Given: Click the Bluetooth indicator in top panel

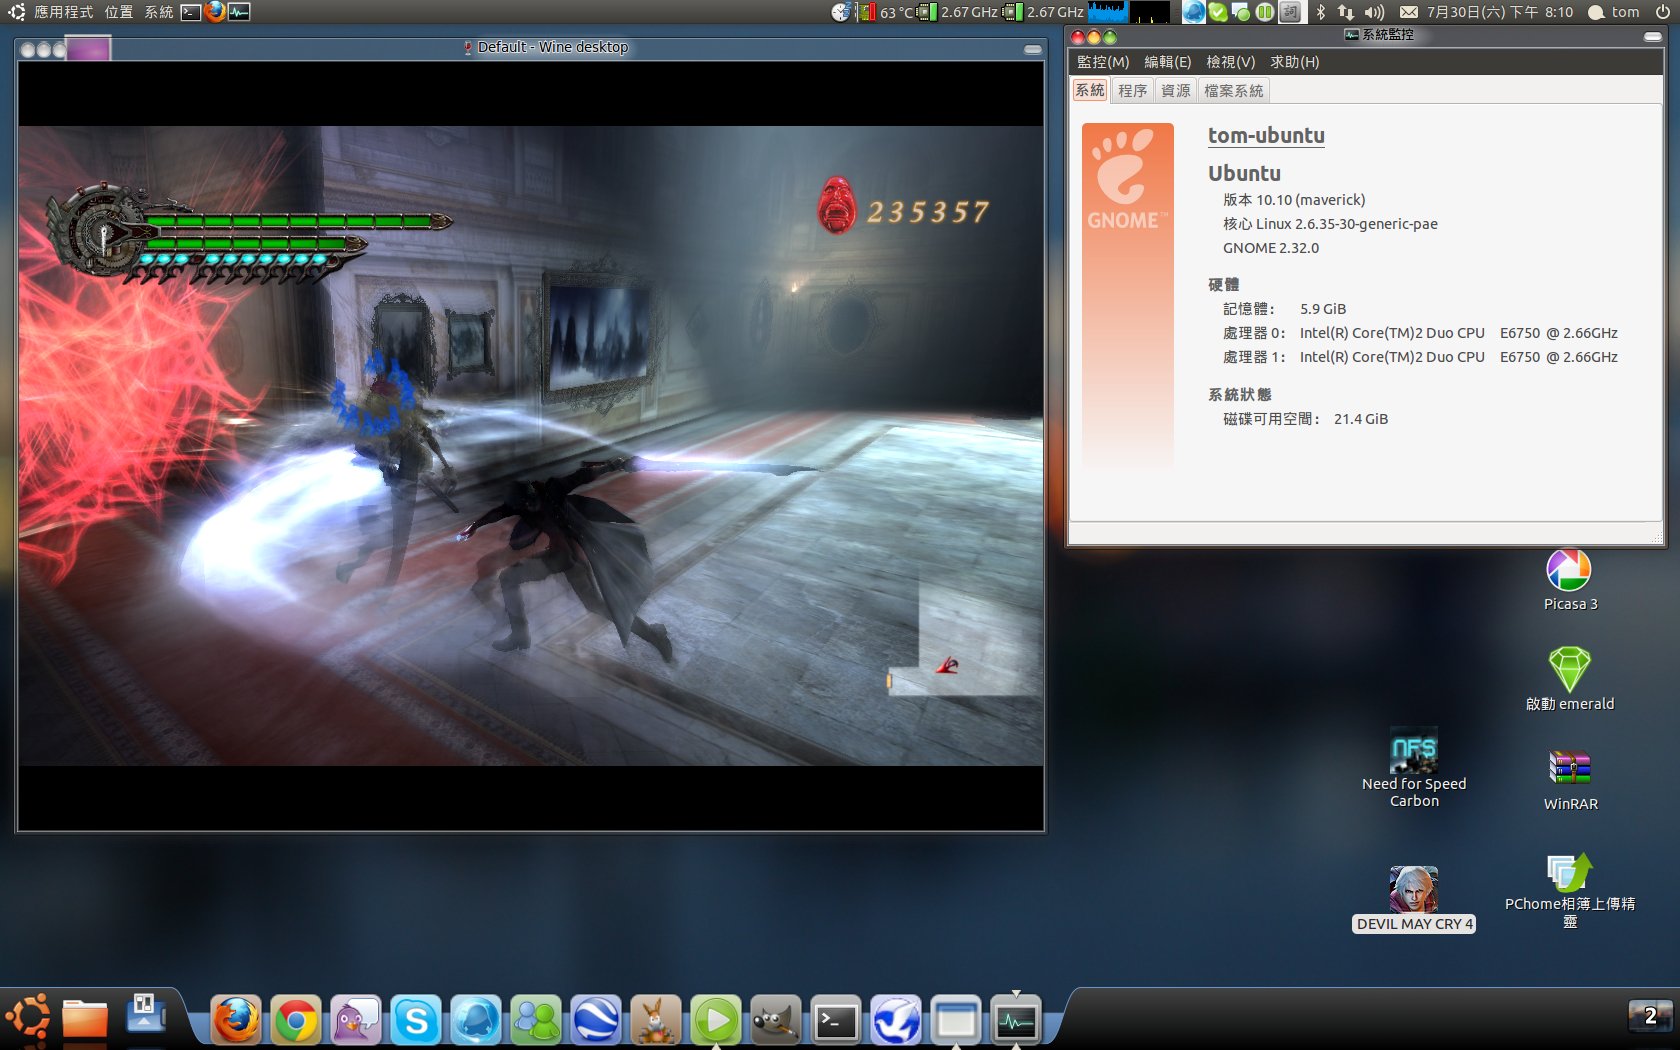Looking at the screenshot, I should [x=1320, y=12].
